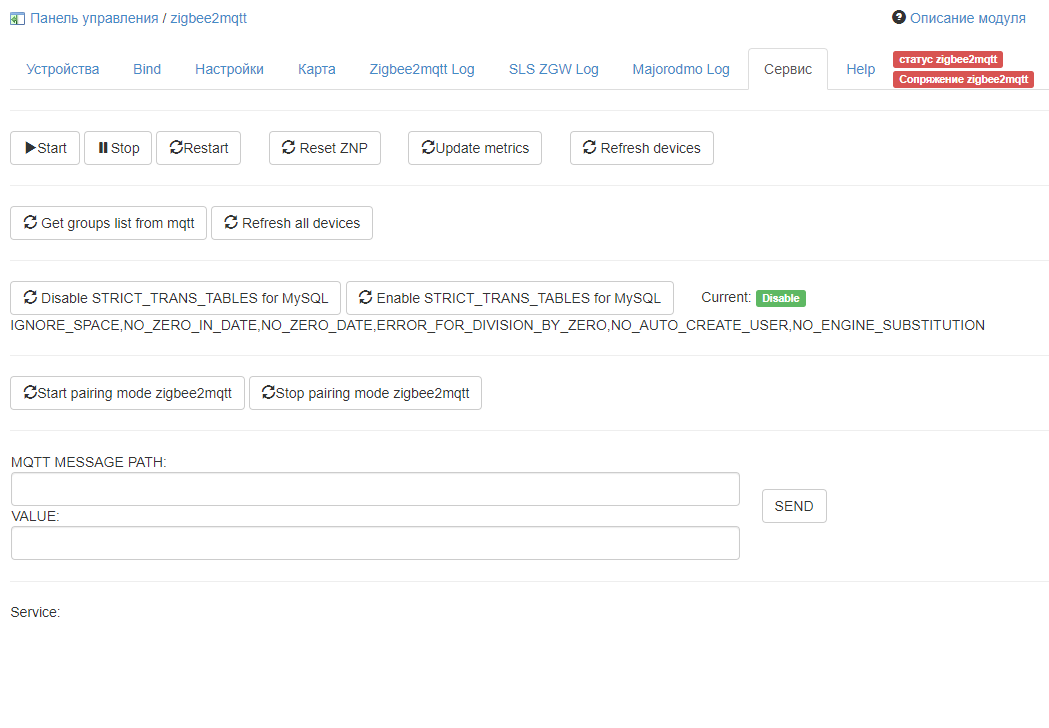Click the play icon on the Start button

coord(29,147)
